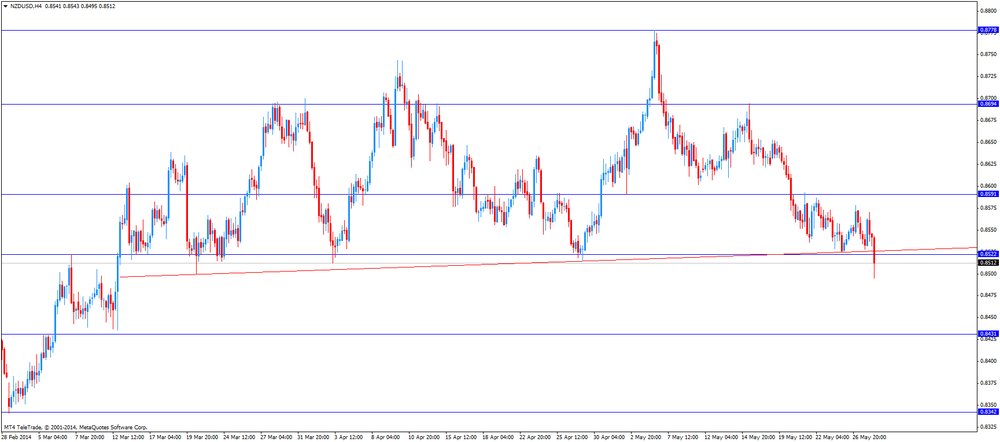Click the 2 May 20:00 time label
1000x442 pixels.
(x=647, y=438)
